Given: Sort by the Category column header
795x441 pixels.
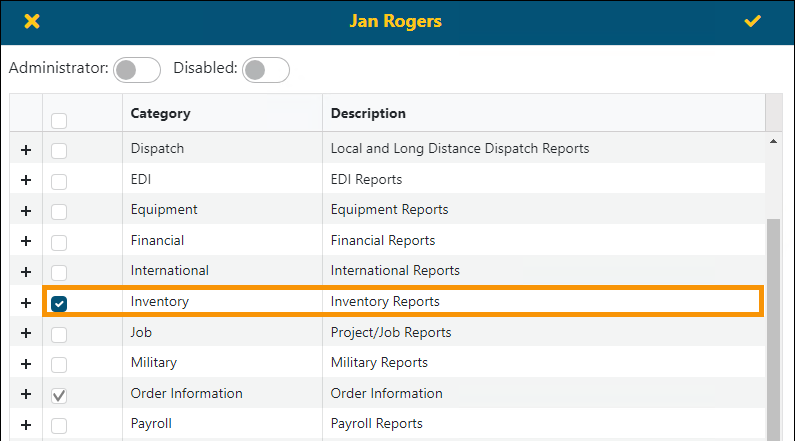Looking at the screenshot, I should [160, 113].
